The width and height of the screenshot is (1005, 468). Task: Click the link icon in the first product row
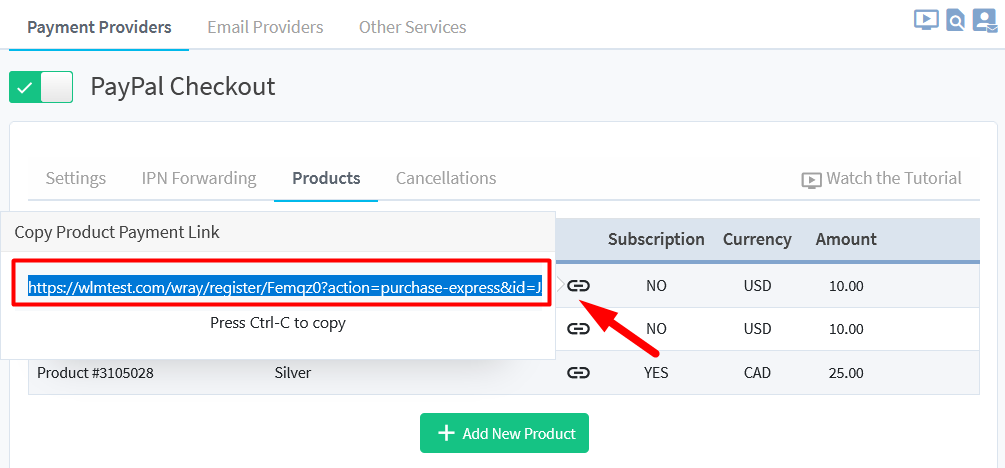coord(578,286)
